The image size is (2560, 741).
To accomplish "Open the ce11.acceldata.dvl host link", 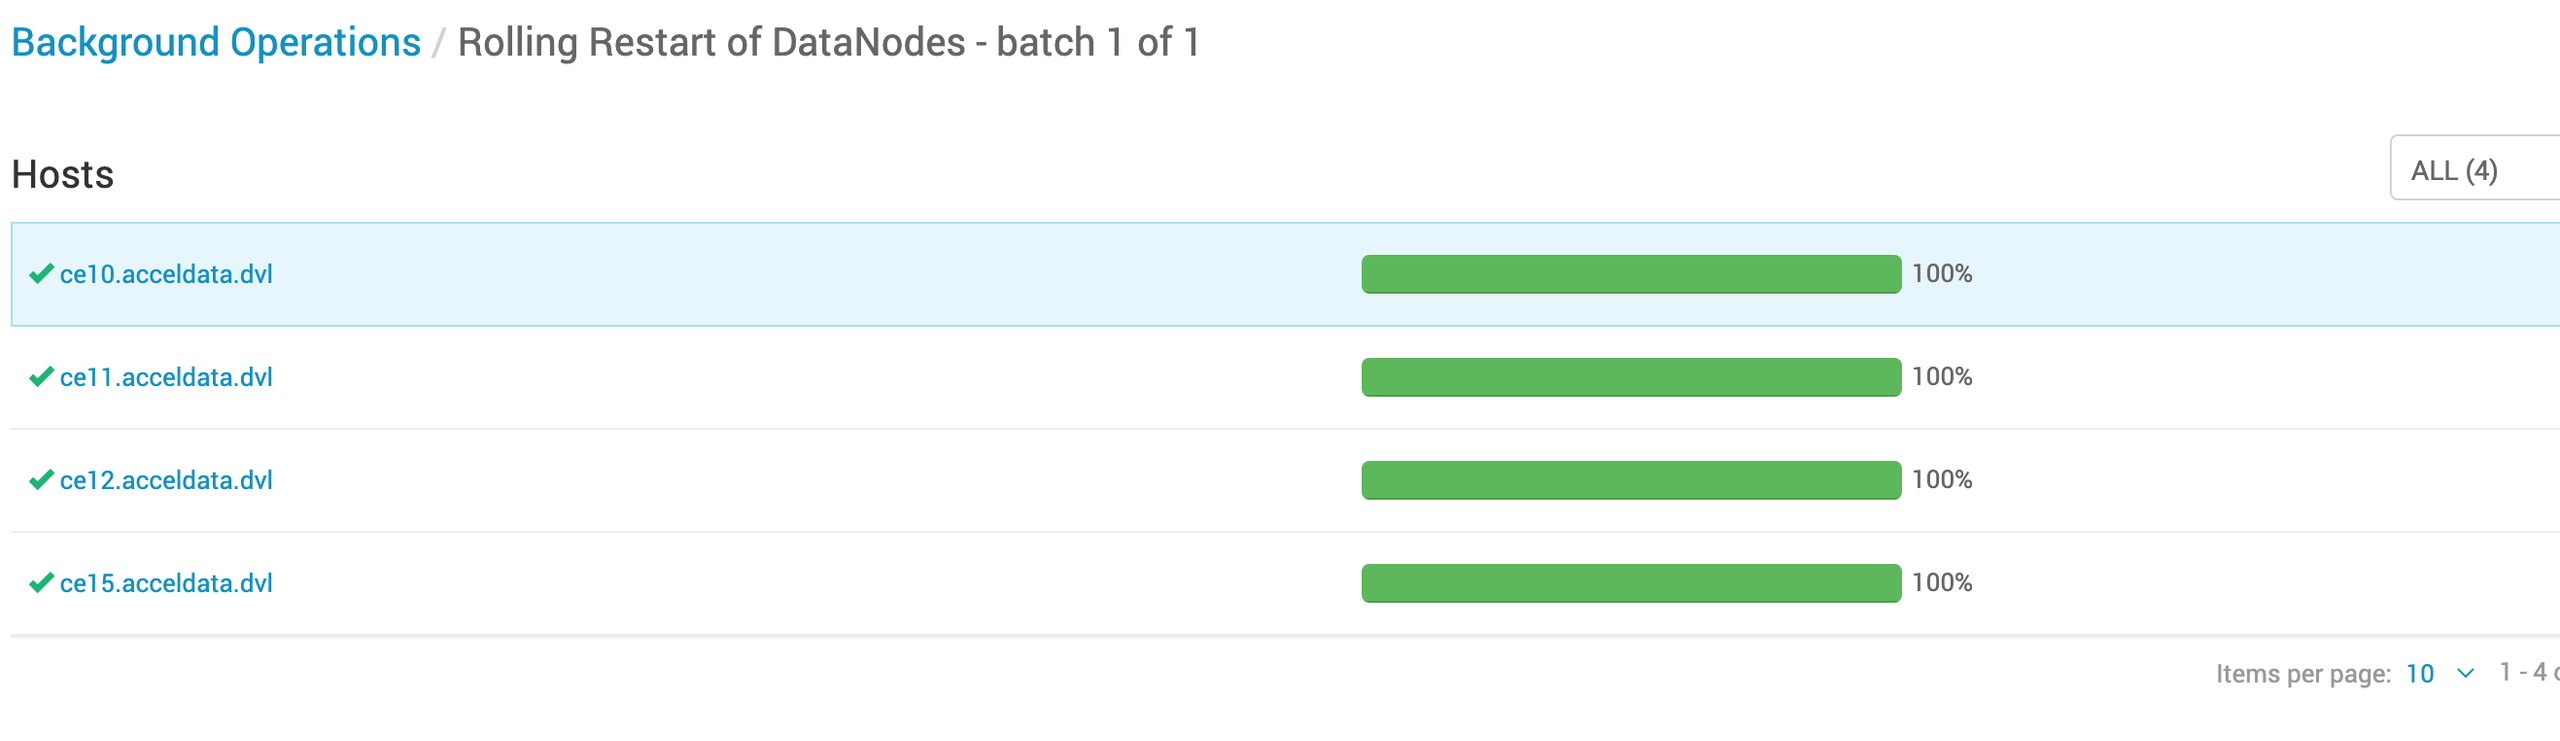I will [166, 377].
